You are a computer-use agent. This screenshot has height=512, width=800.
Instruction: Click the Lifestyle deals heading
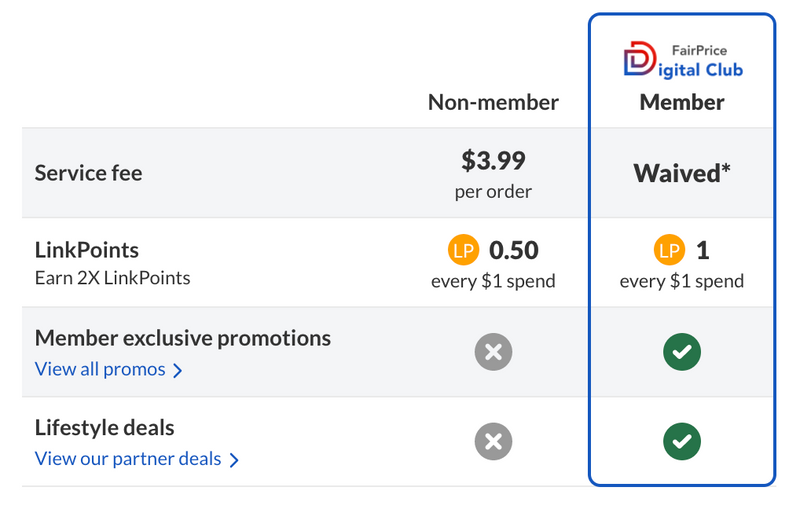pyautogui.click(x=105, y=428)
